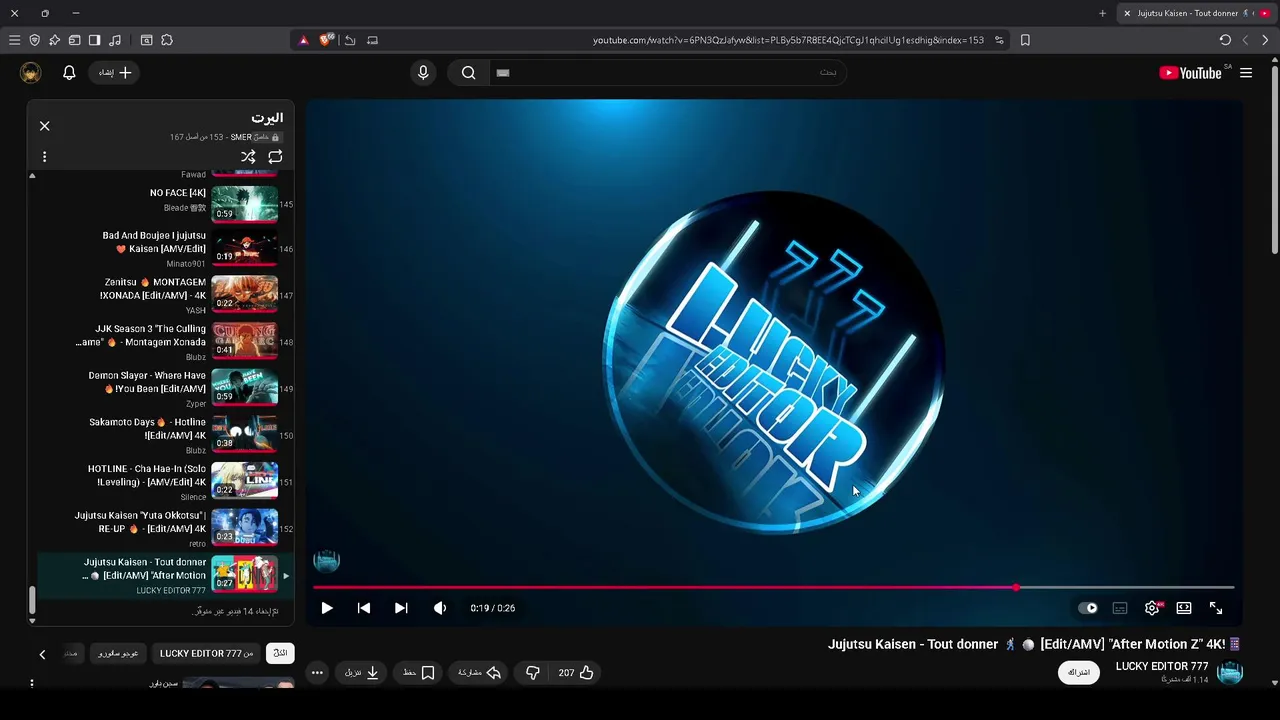Screen dimensions: 1280x720
Task: Open Zenitsu MONTAGEM XONADA playlist item
Action: pos(165,296)
